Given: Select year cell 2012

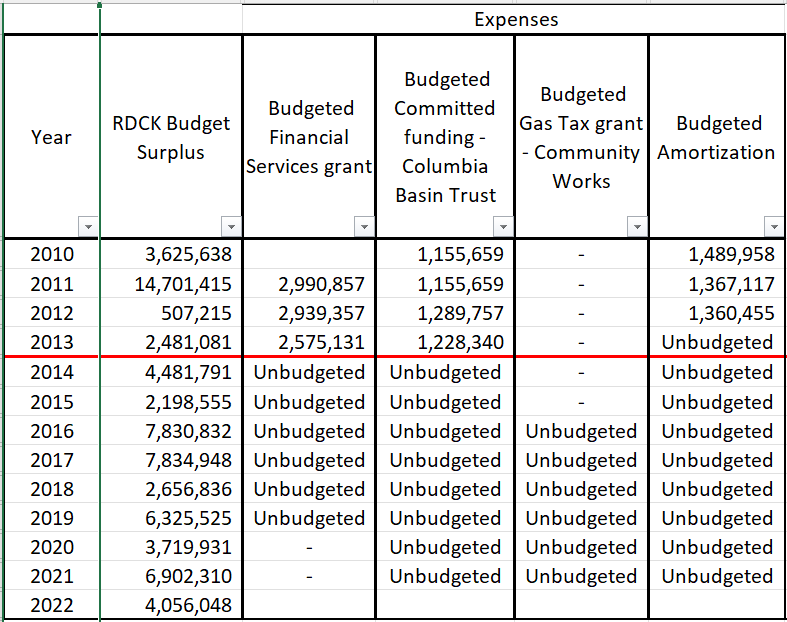Looking at the screenshot, I should 51,313.
